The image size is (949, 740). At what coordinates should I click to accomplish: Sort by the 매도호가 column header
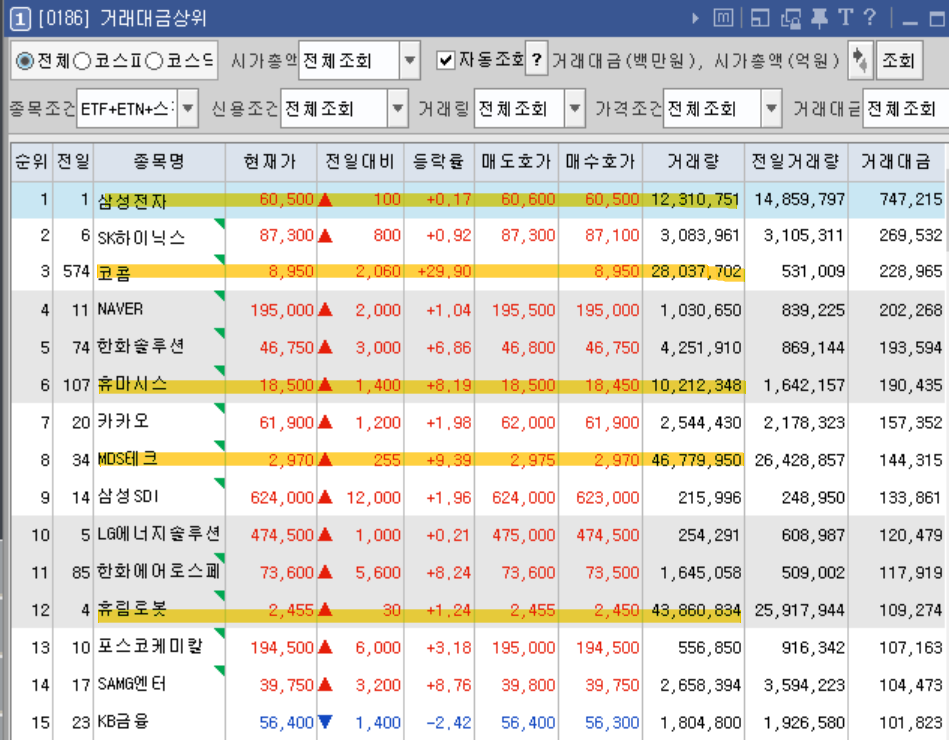(x=516, y=162)
